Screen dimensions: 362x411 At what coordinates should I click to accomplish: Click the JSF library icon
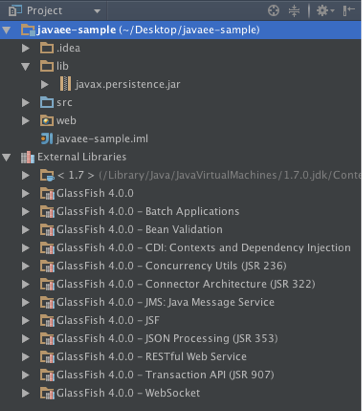(x=47, y=320)
